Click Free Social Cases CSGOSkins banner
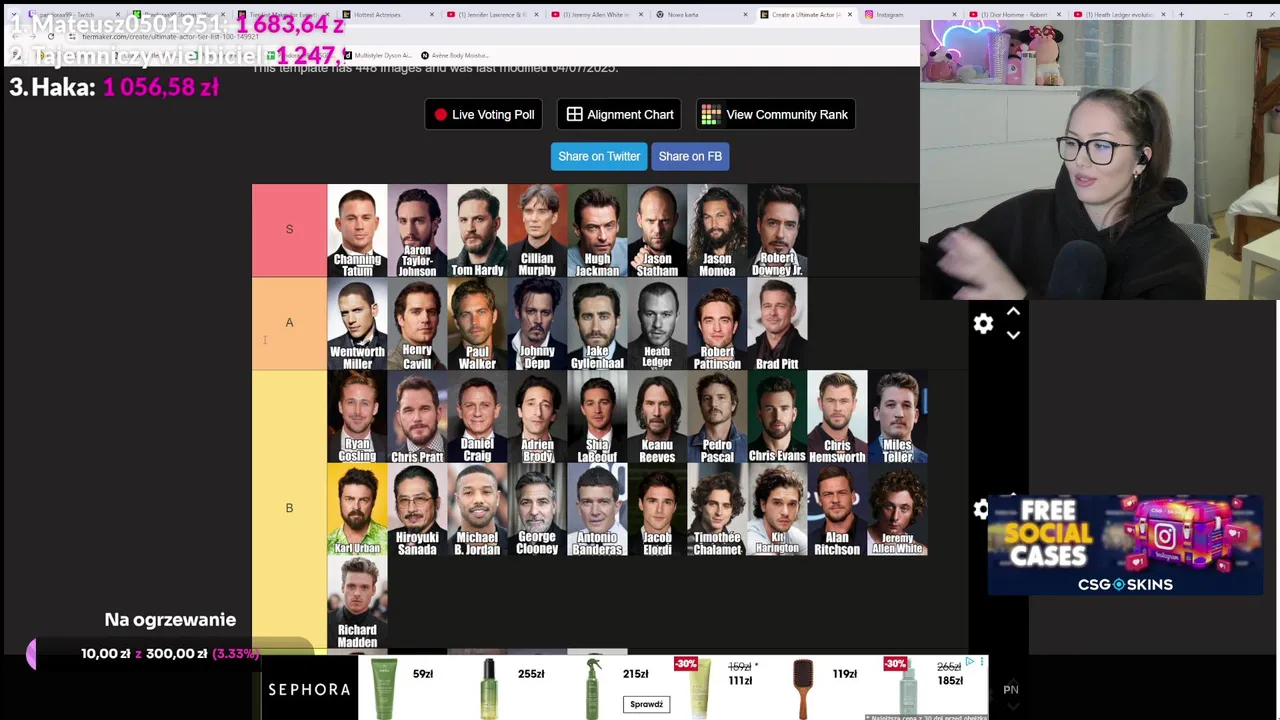The height and width of the screenshot is (720, 1280). 1125,545
